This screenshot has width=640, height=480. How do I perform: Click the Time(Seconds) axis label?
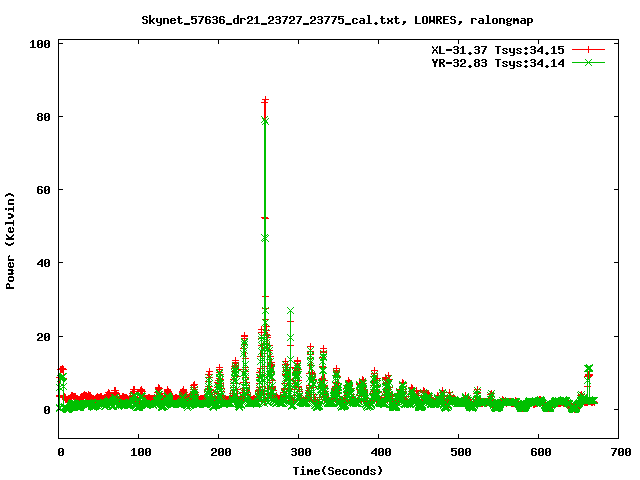pos(338,471)
